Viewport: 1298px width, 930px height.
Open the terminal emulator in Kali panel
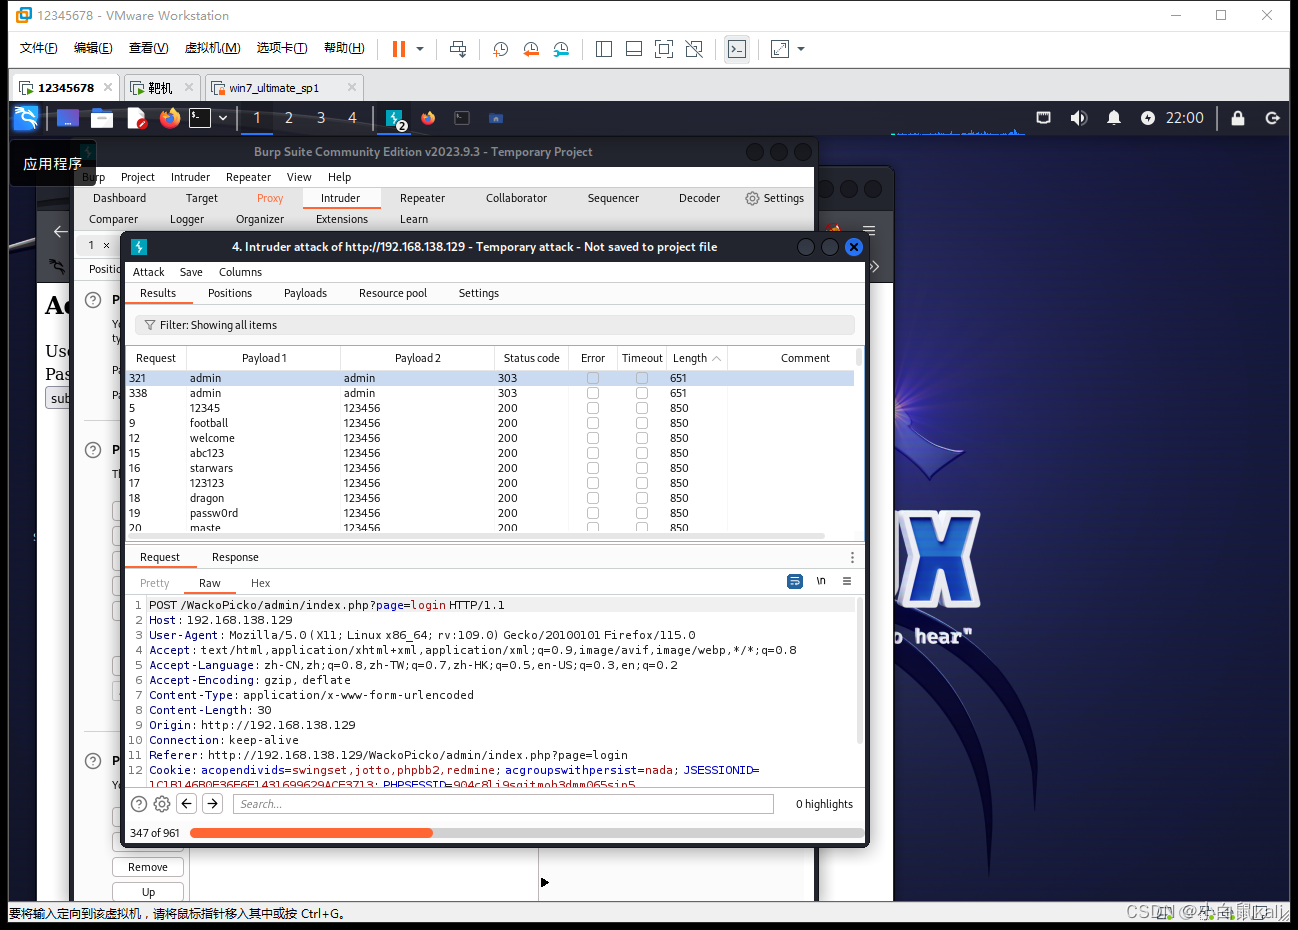[x=200, y=118]
